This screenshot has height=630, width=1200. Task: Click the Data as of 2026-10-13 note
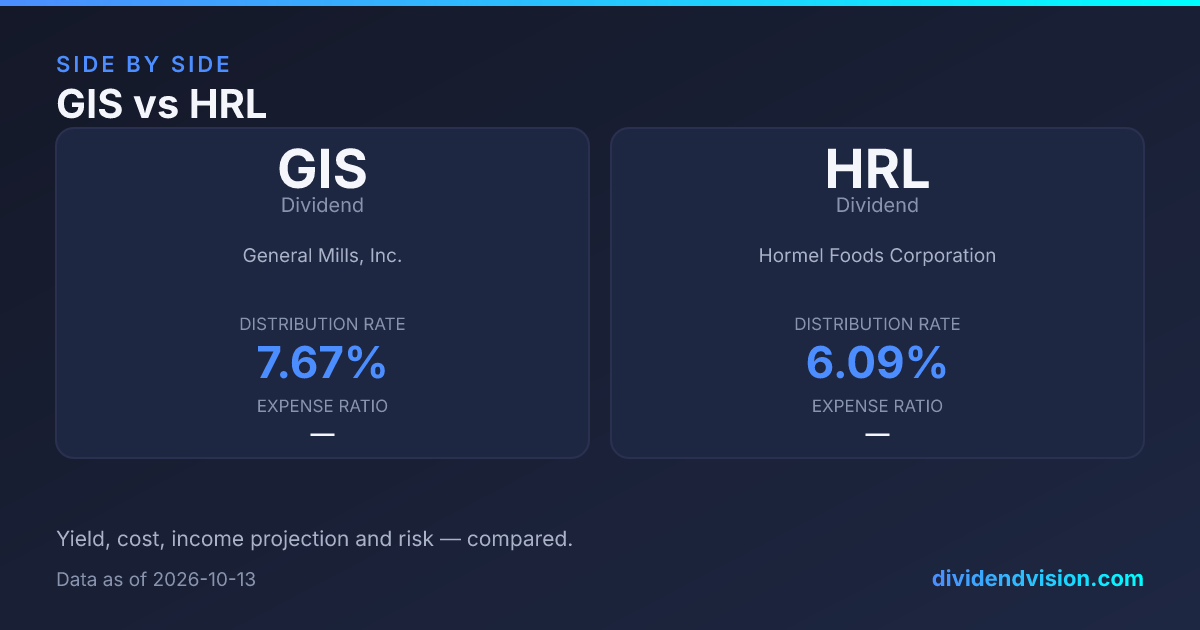click(156, 579)
